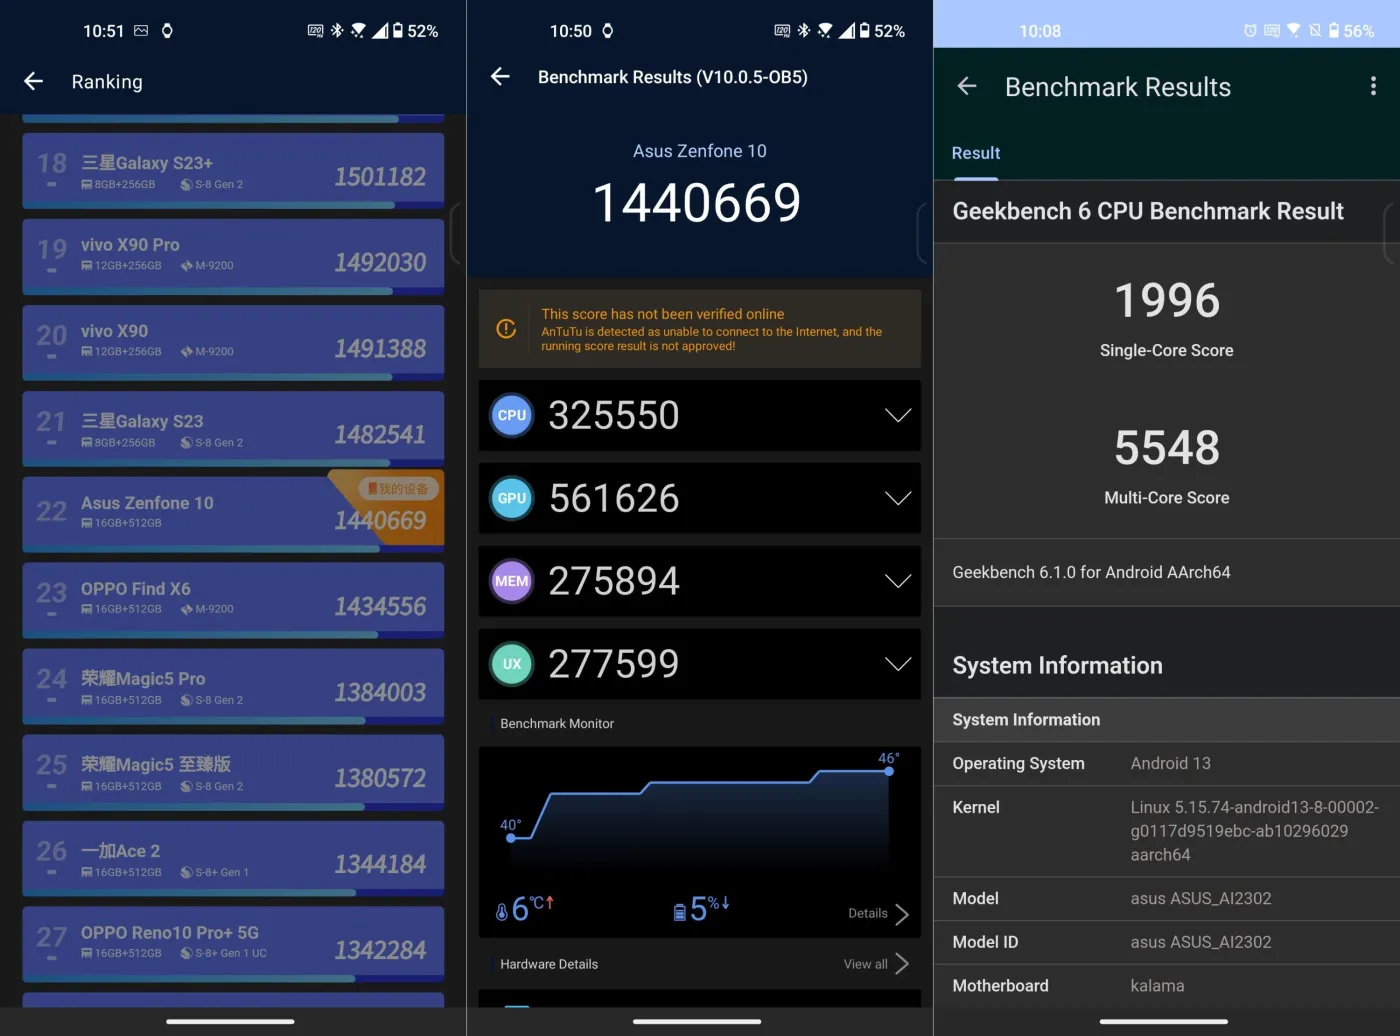Screen dimensions: 1400x1036
Task: Tap the green UX score icon
Action: pyautogui.click(x=512, y=664)
